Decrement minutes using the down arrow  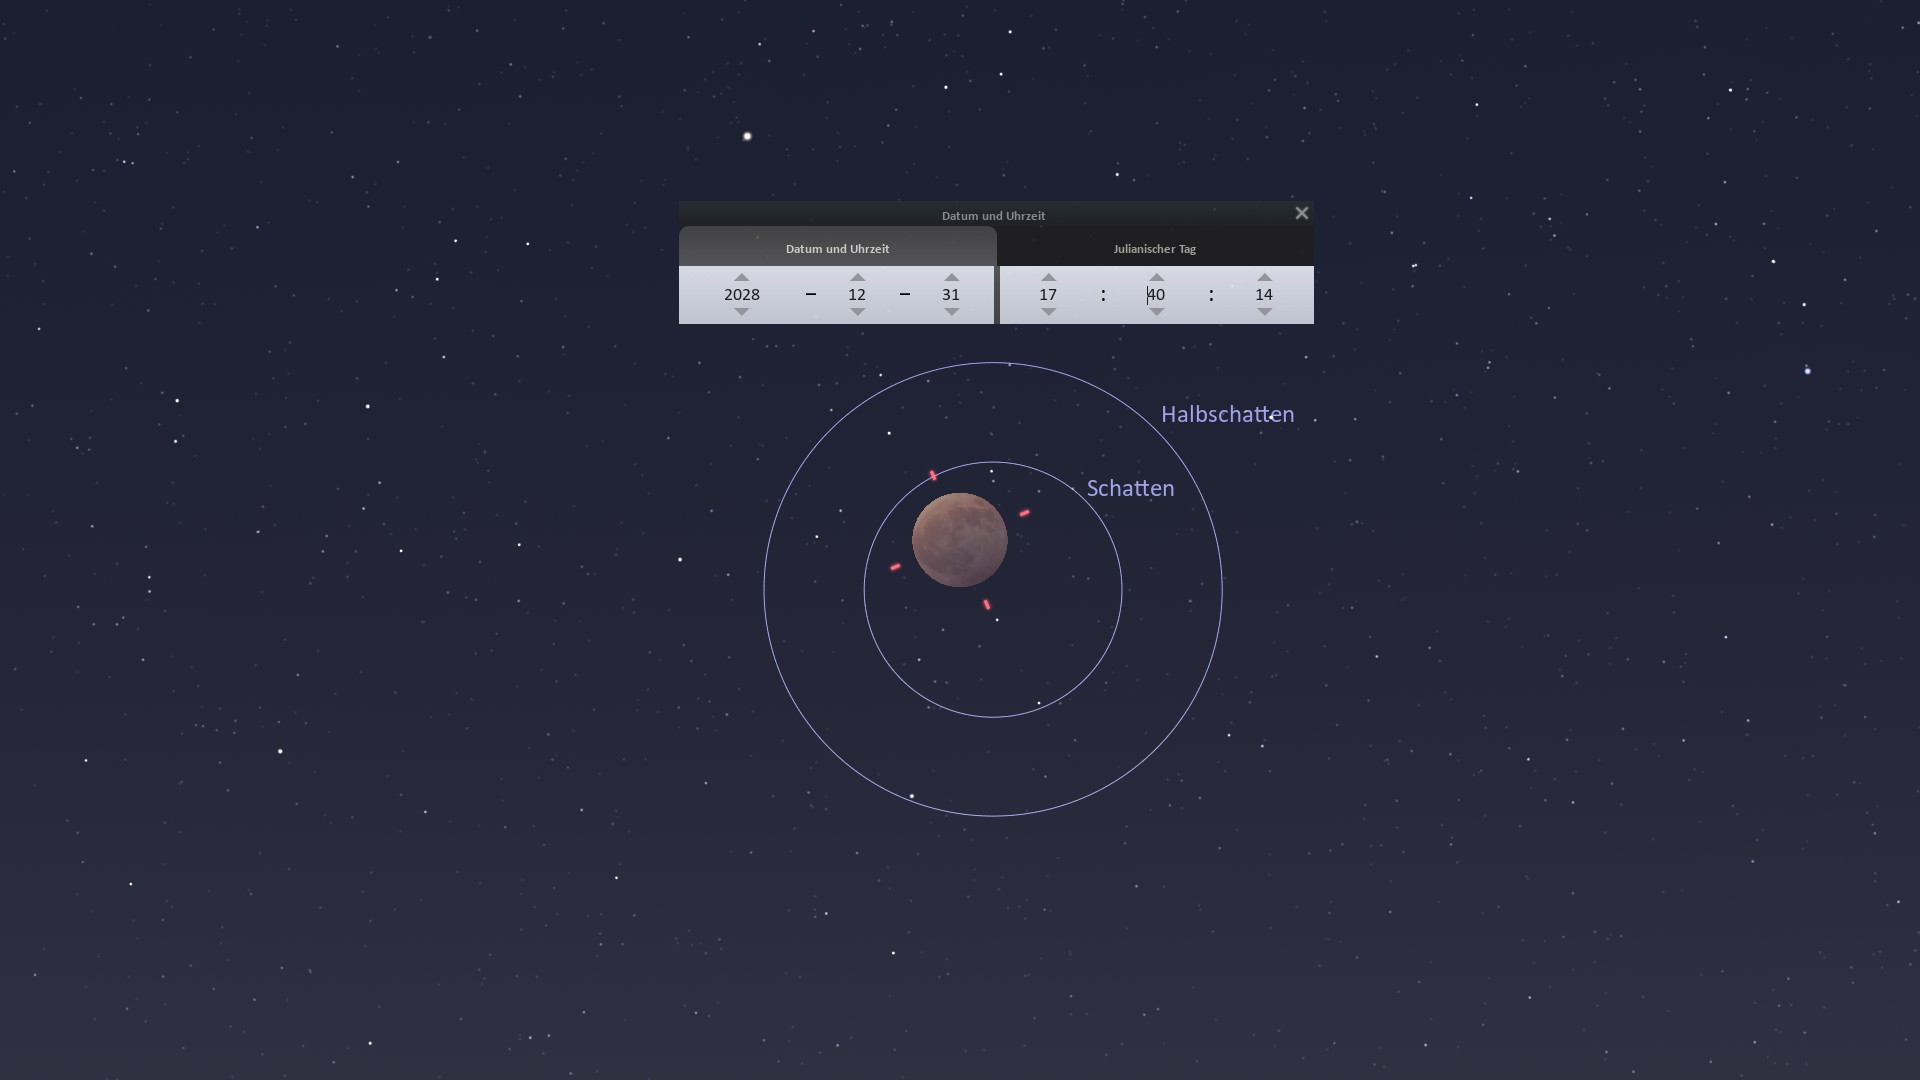[1156, 311]
